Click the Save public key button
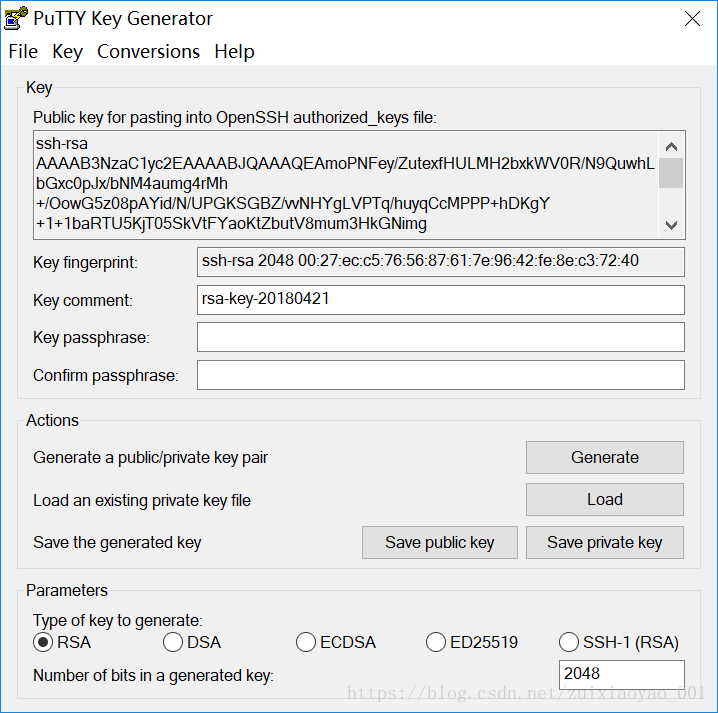 [x=440, y=542]
